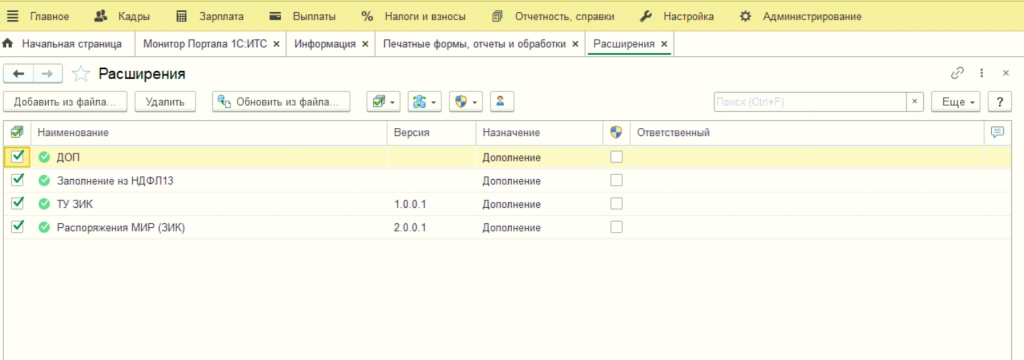Viewport: 1024px width, 360px height.
Task: Open help with the question mark button
Action: [x=999, y=102]
